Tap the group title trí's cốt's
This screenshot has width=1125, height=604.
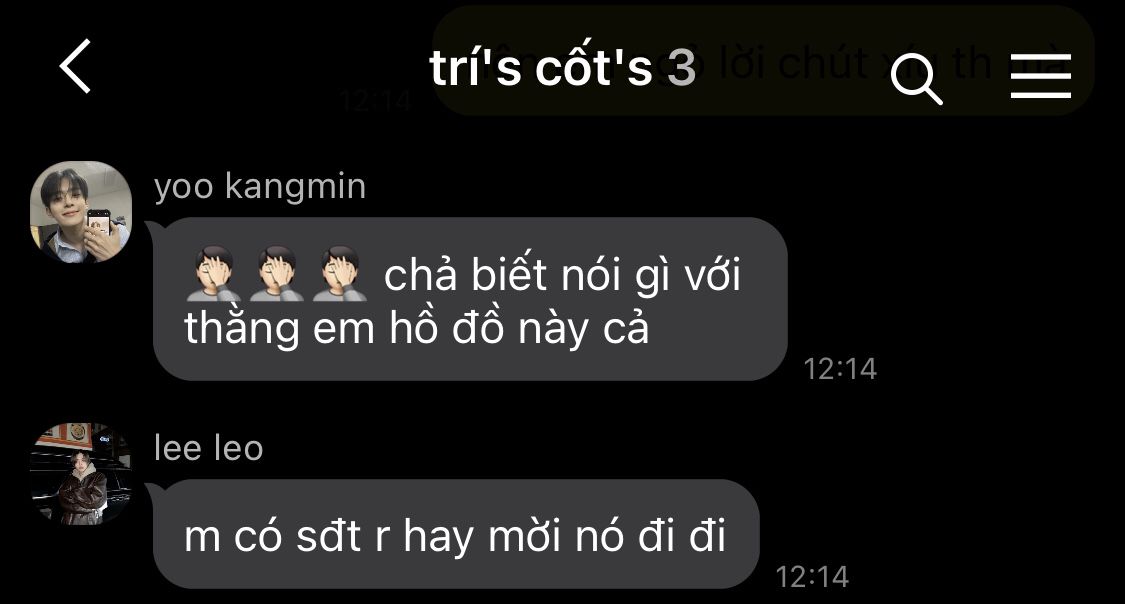click(540, 67)
